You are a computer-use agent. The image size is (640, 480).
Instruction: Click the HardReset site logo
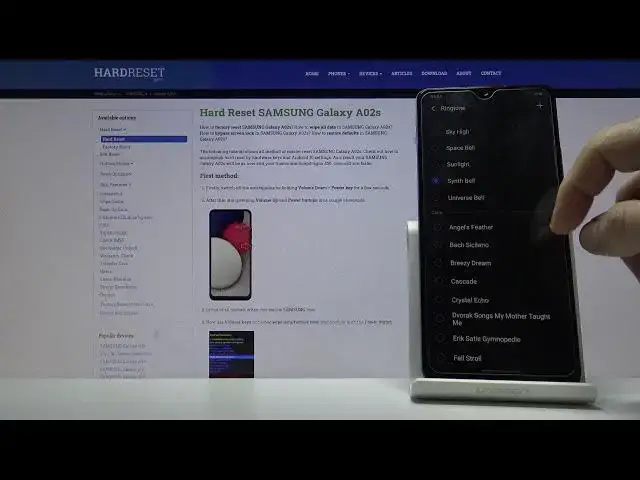[x=129, y=73]
